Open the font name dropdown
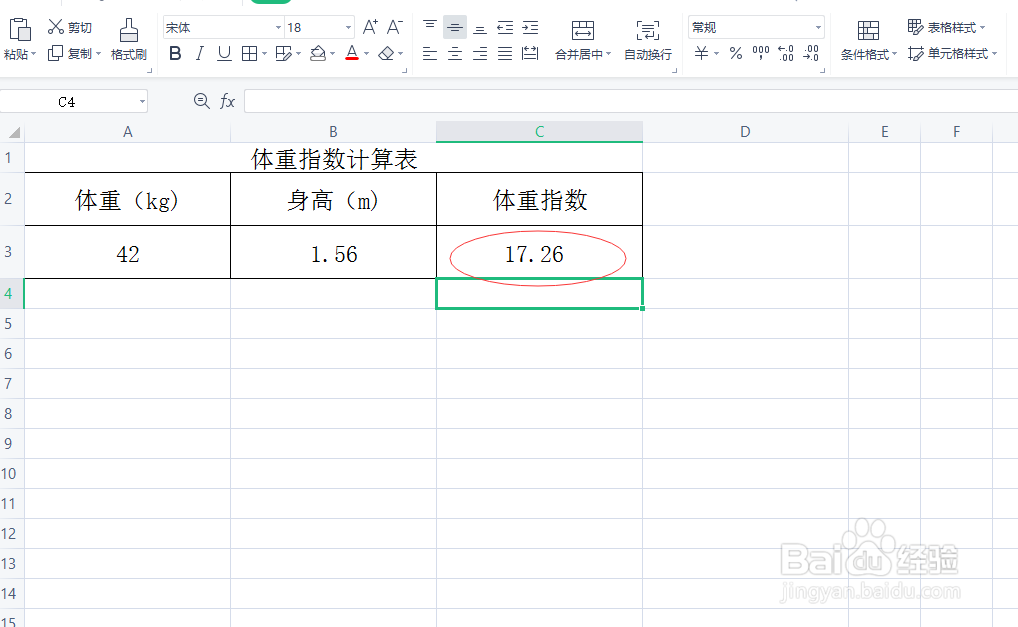The width and height of the screenshot is (1018, 627). coord(278,27)
